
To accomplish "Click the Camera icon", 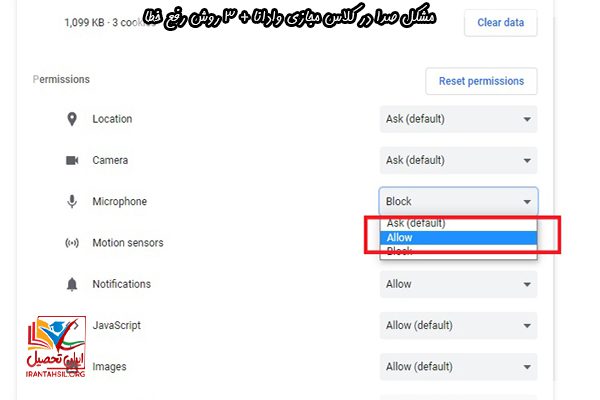I will (x=72, y=160).
